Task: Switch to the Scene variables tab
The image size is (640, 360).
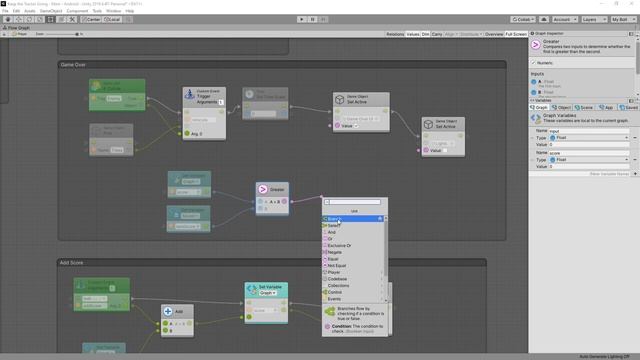Action: pos(584,107)
